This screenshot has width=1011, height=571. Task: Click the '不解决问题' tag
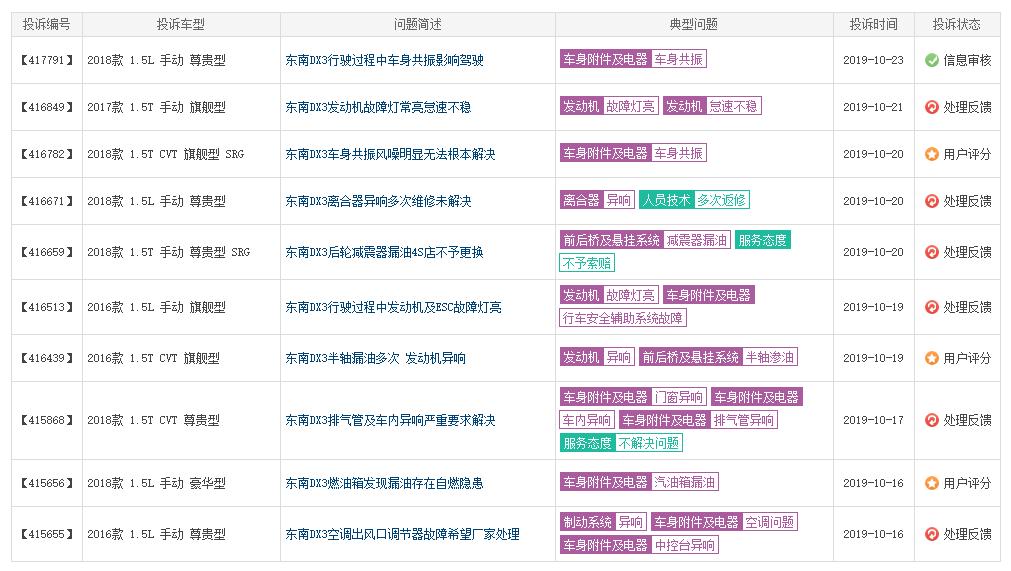pyautogui.click(x=649, y=443)
